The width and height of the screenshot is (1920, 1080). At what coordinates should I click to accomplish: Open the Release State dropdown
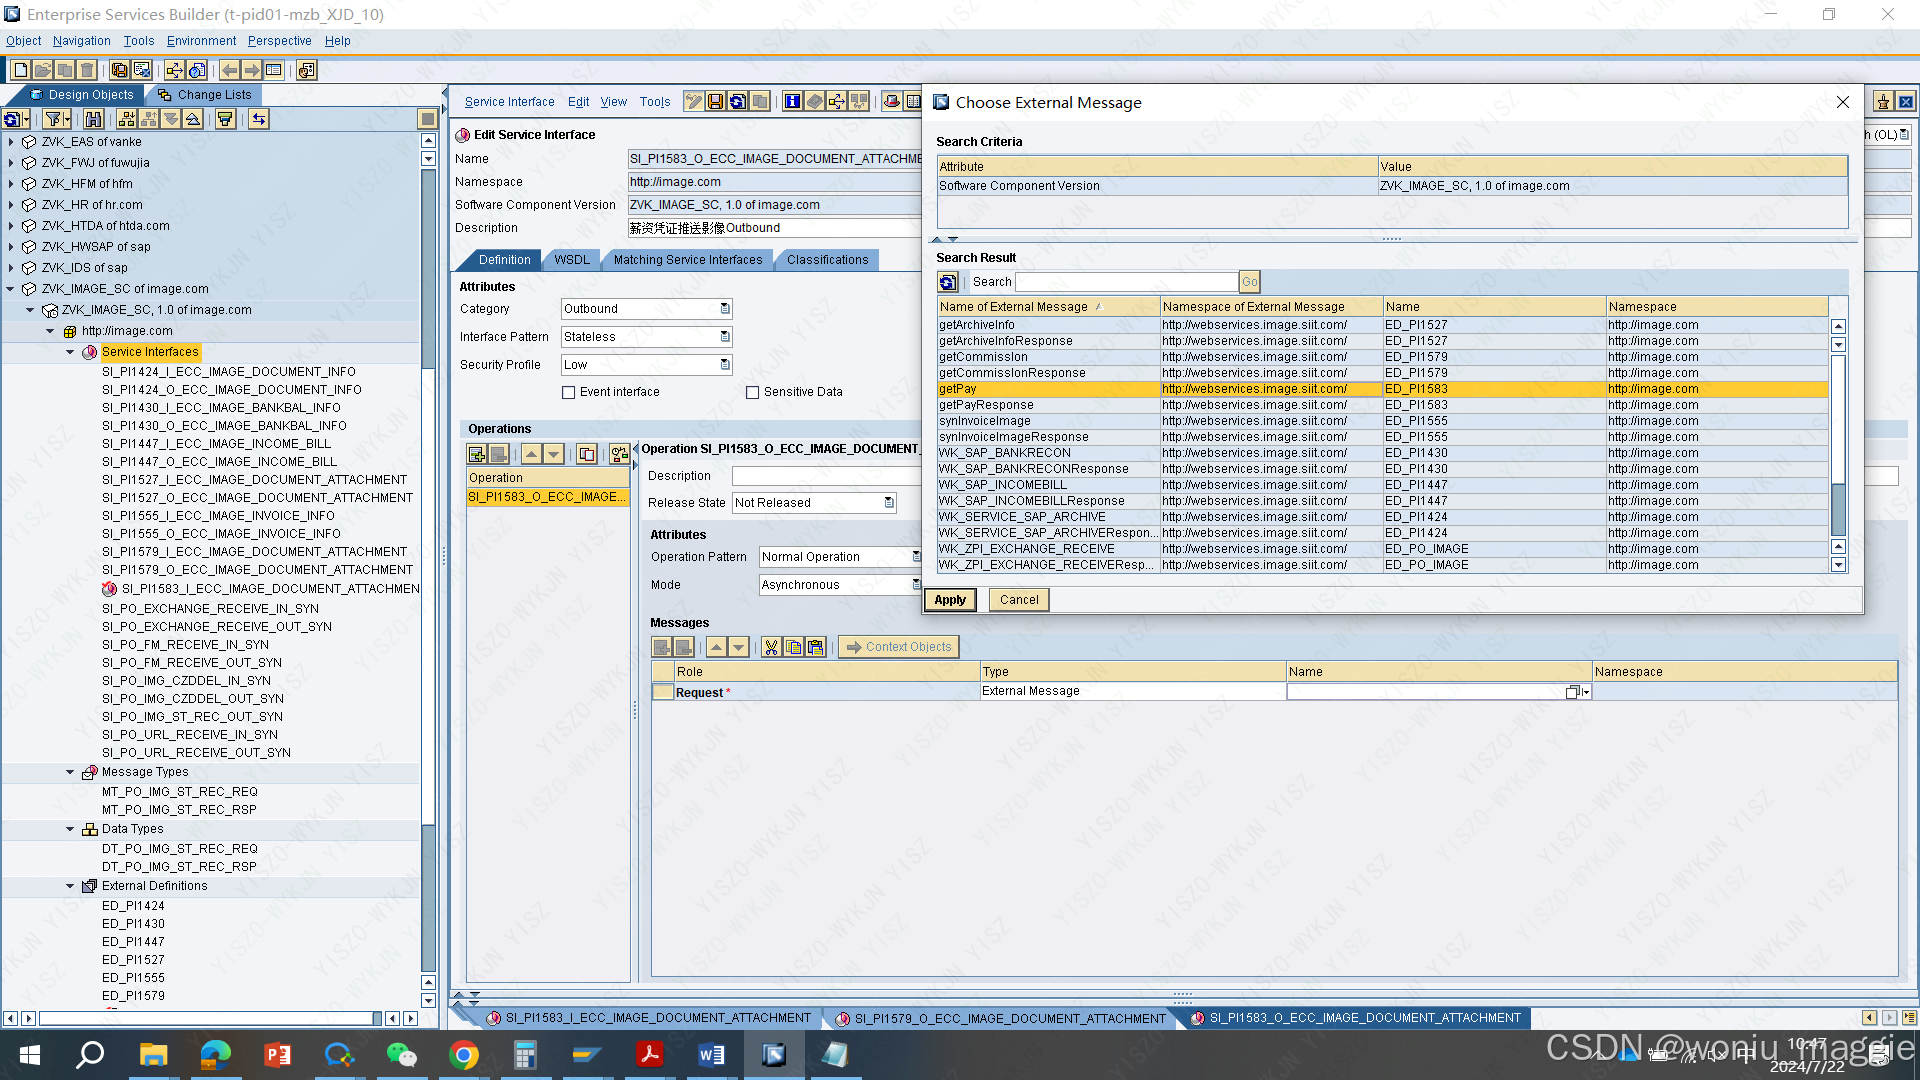pos(889,503)
